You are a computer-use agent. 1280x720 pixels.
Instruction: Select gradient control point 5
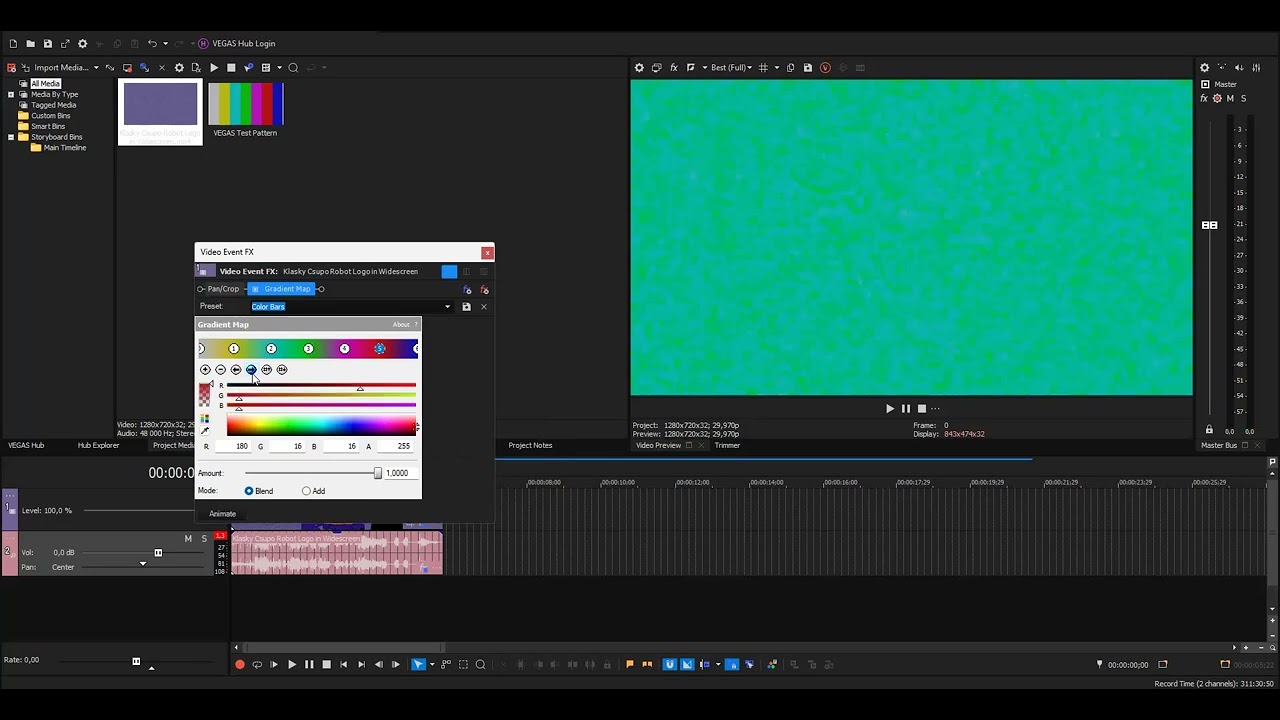(x=380, y=349)
